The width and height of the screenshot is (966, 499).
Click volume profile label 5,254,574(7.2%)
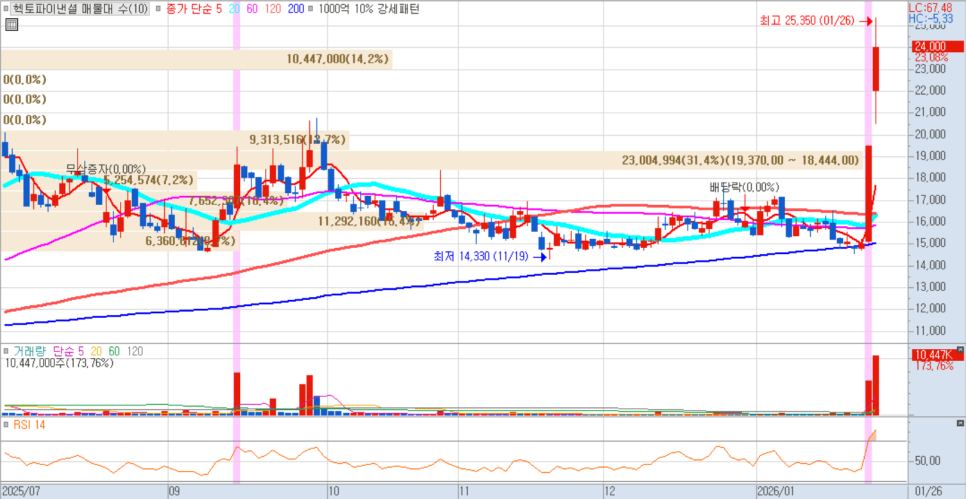pyautogui.click(x=148, y=181)
